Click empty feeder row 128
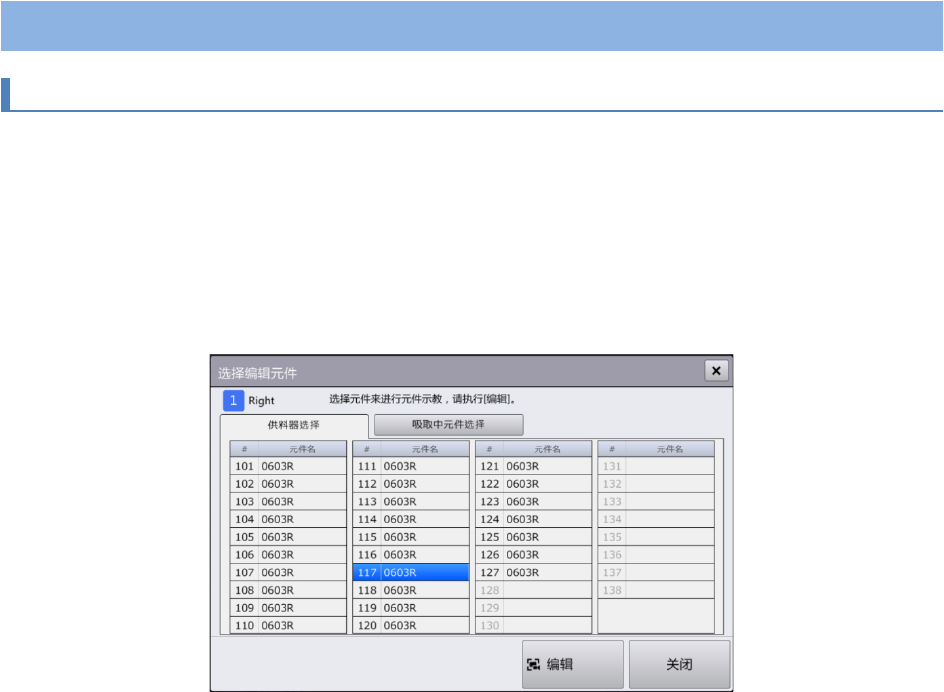 (x=533, y=590)
